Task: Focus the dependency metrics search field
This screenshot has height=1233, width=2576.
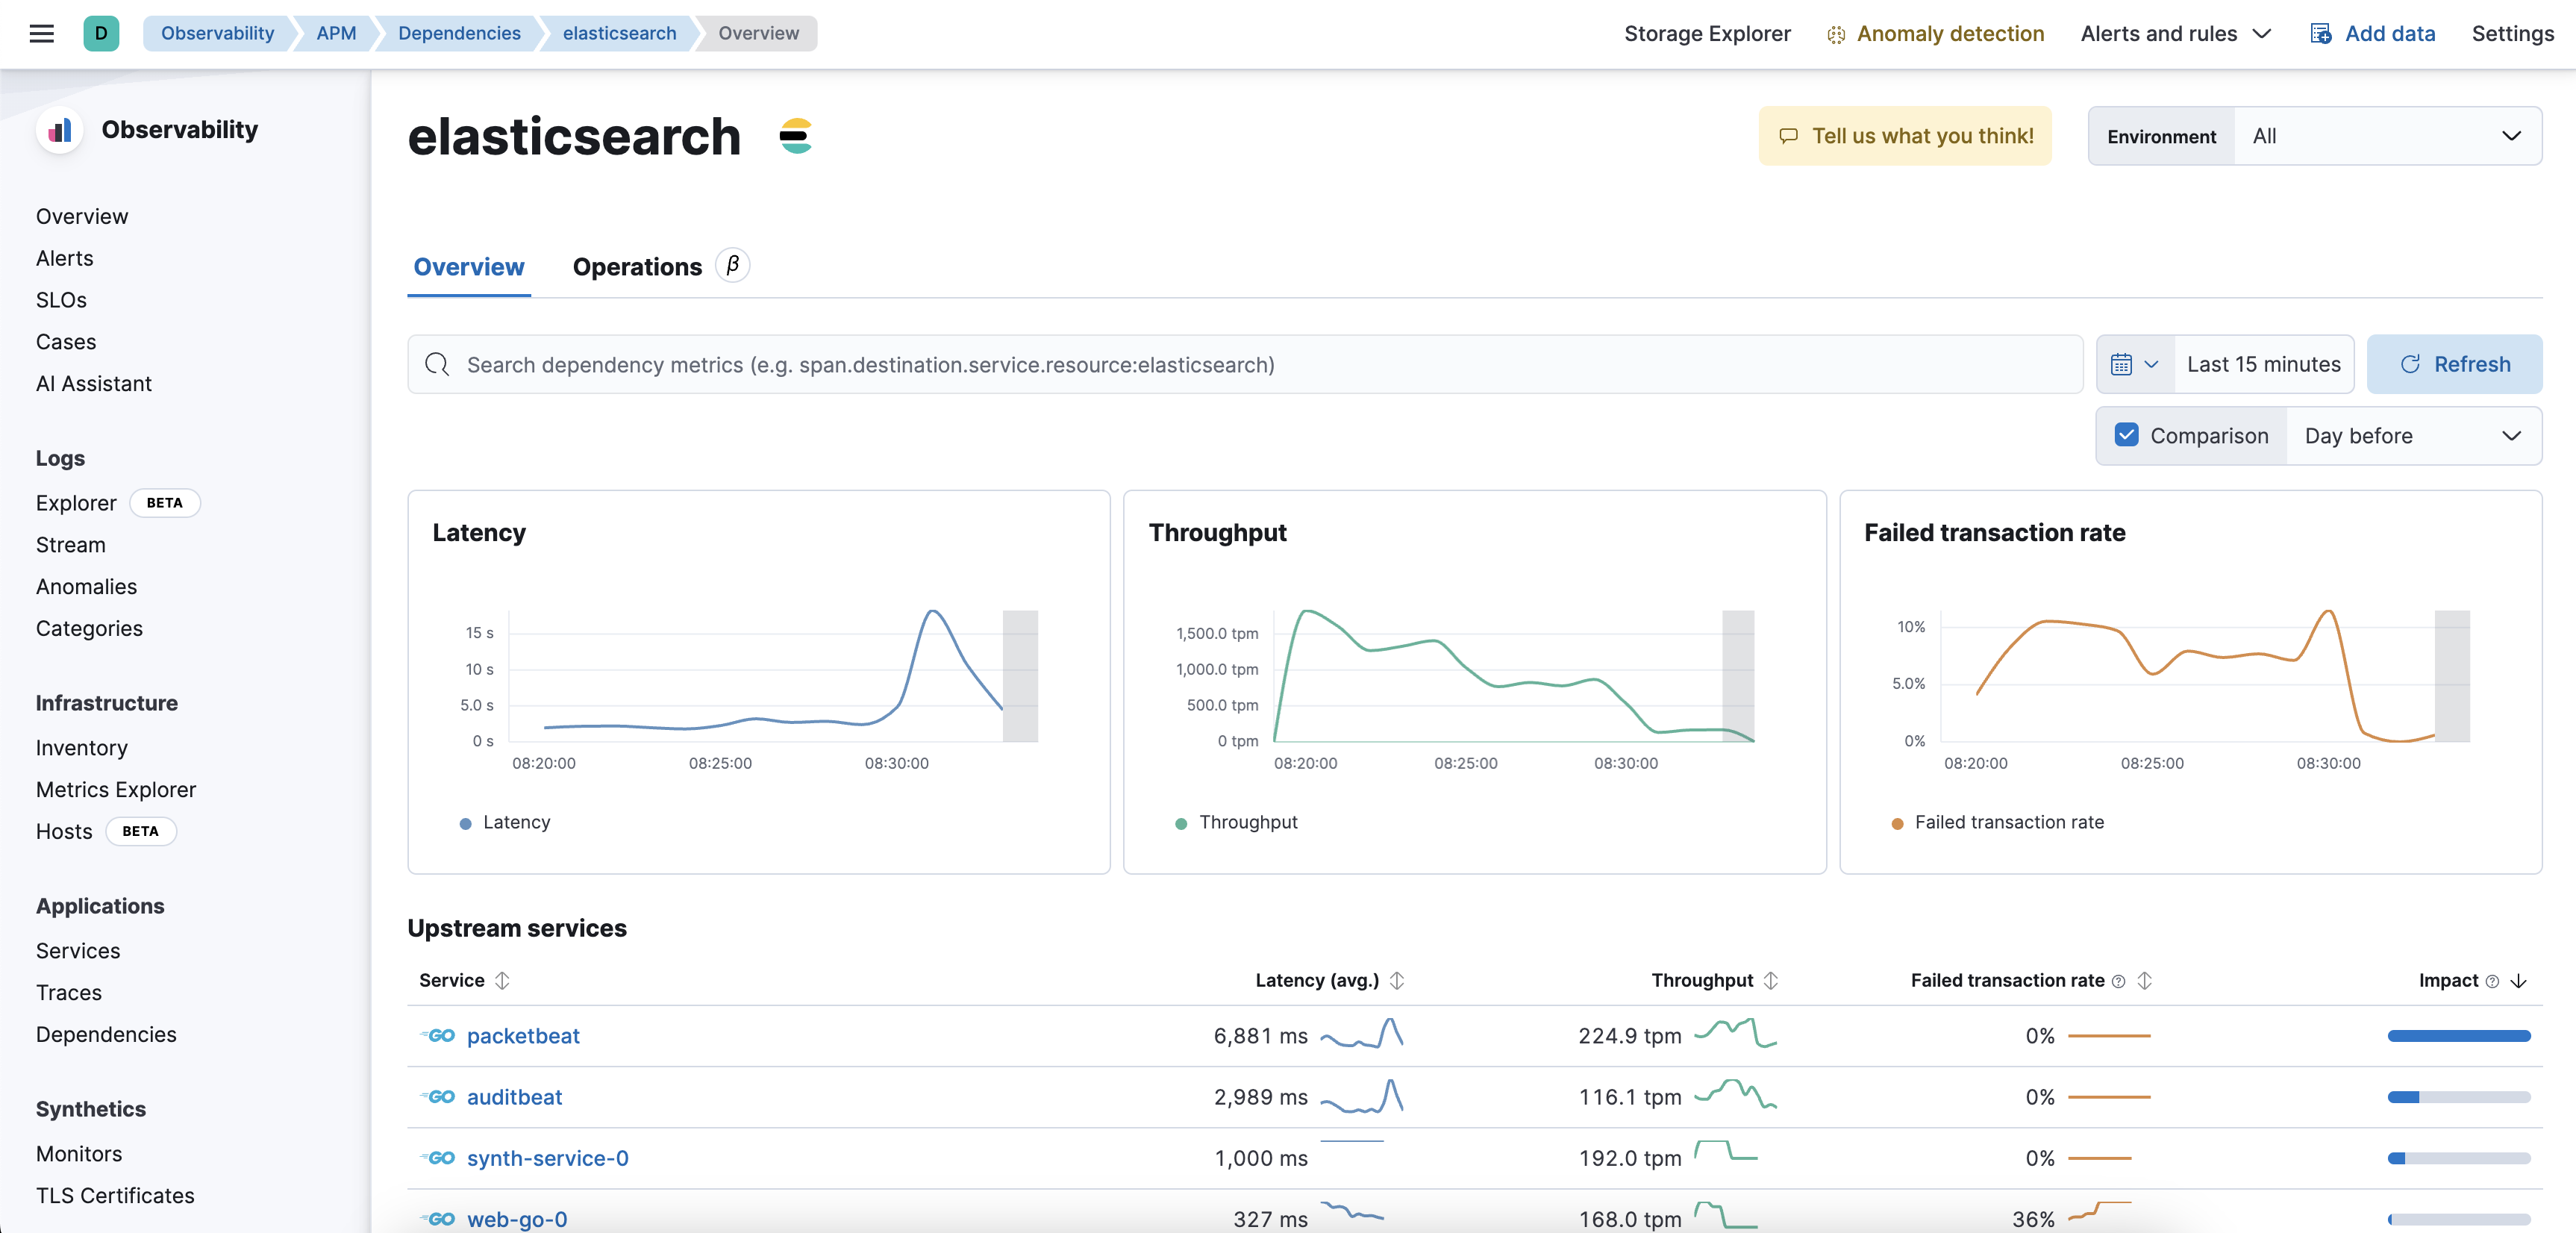Action: click(x=1245, y=364)
